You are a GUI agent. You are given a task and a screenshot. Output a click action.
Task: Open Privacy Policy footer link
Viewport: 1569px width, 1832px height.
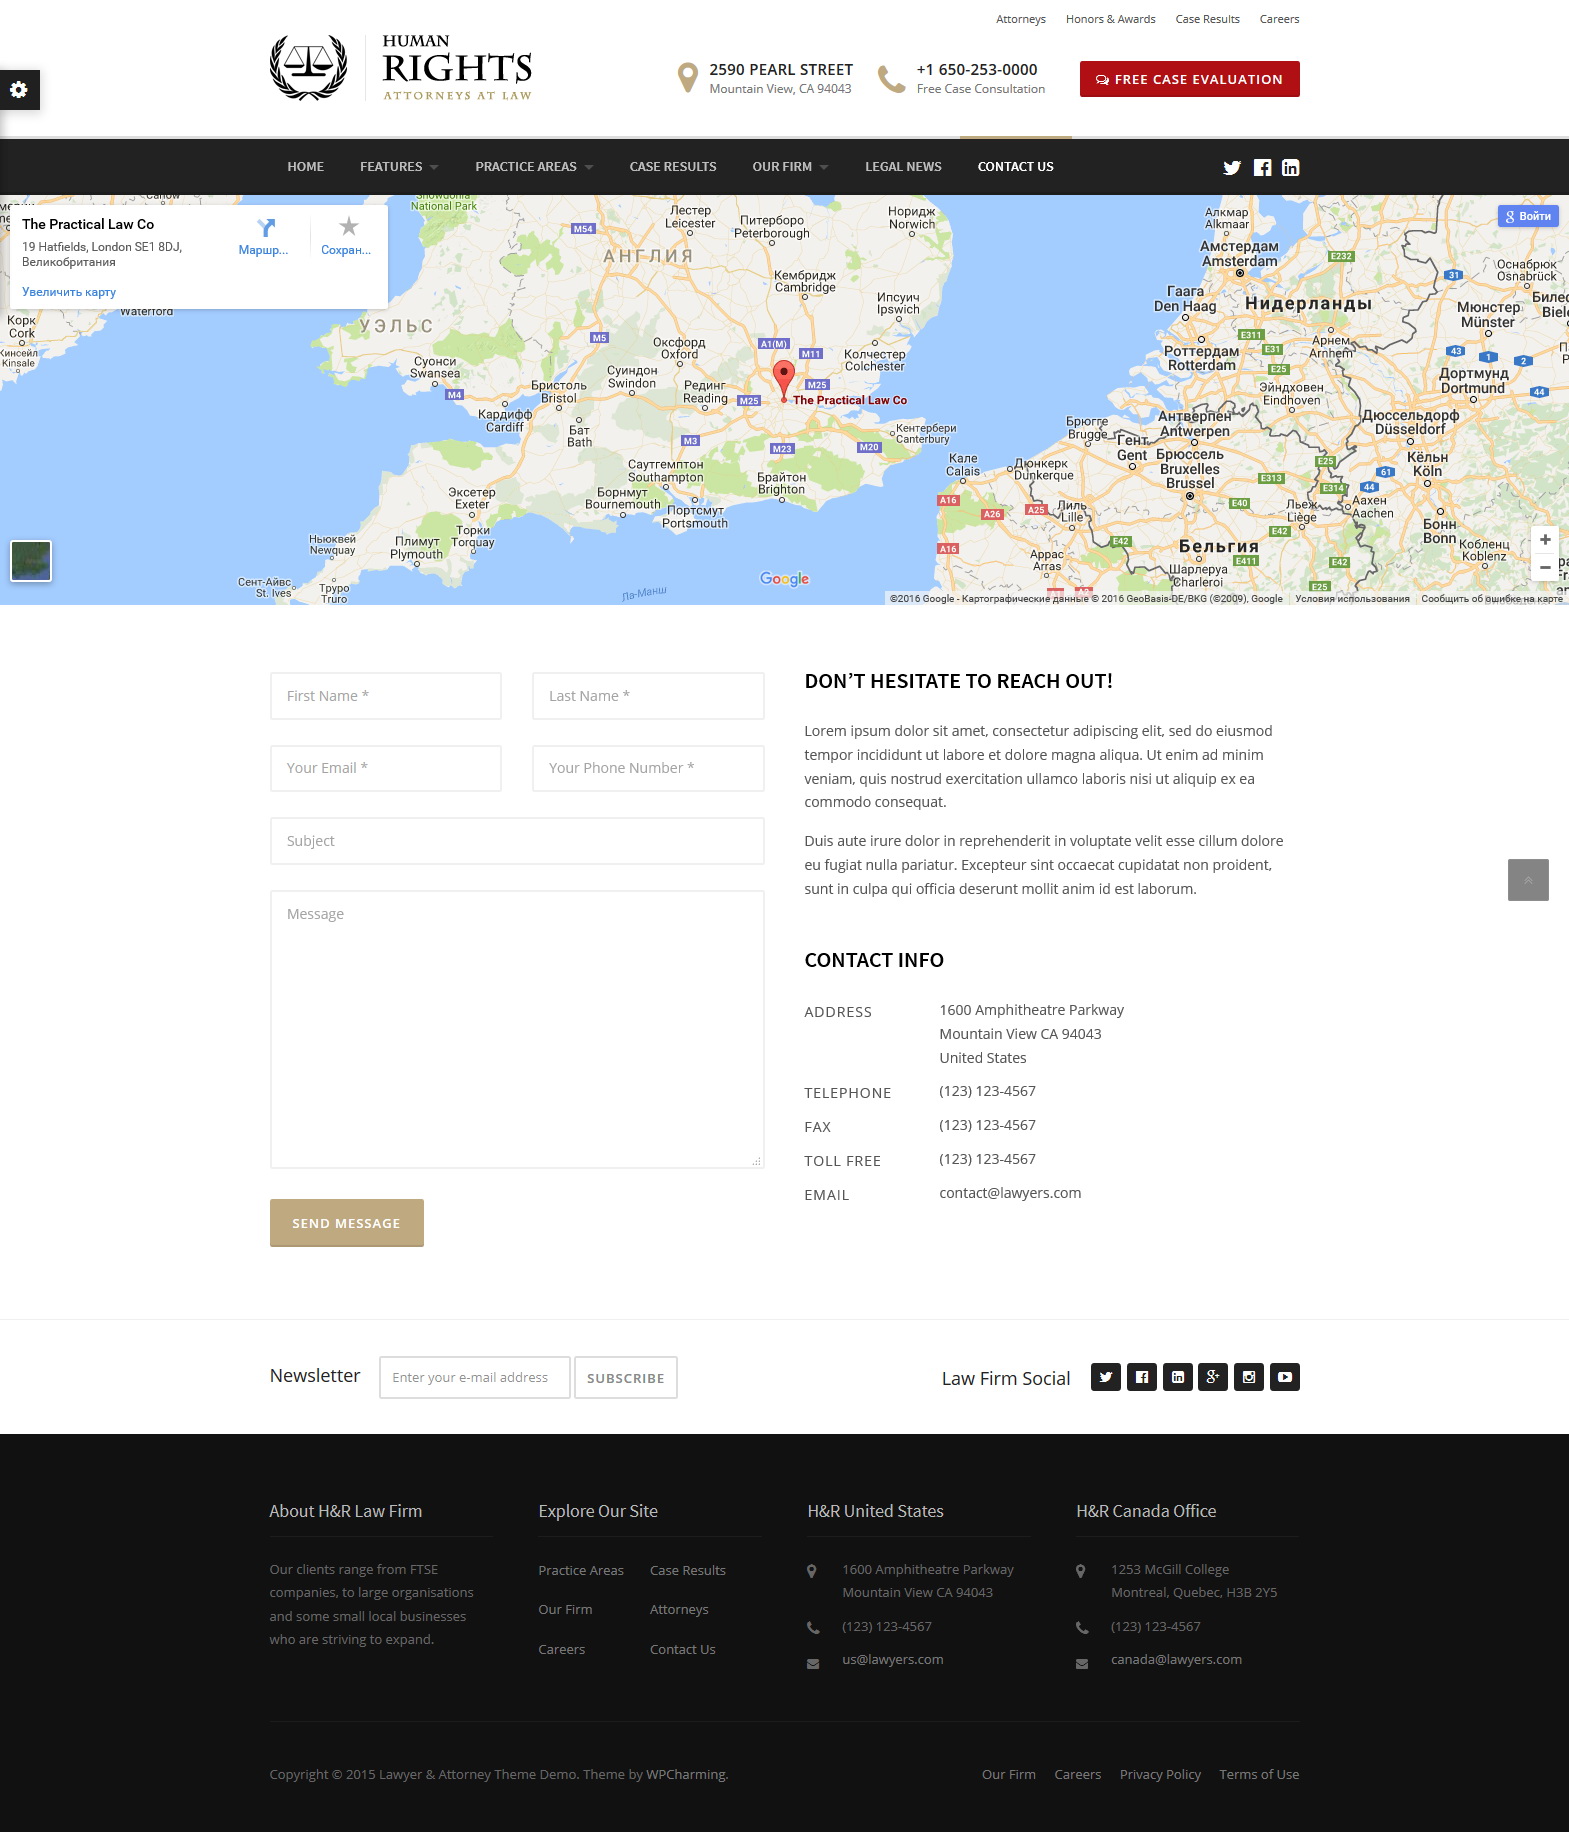point(1160,1774)
